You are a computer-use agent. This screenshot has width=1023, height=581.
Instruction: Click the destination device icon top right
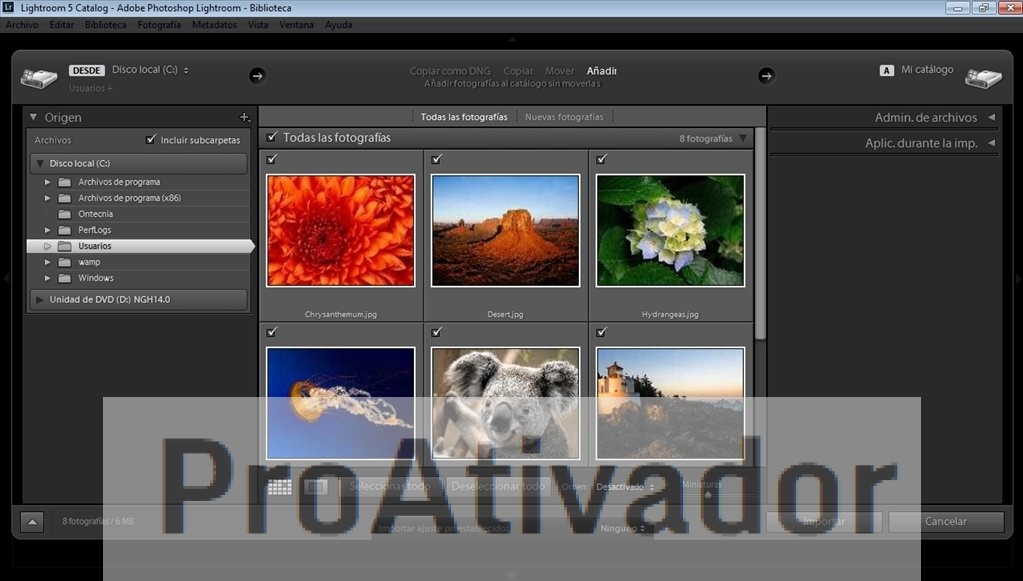point(983,77)
